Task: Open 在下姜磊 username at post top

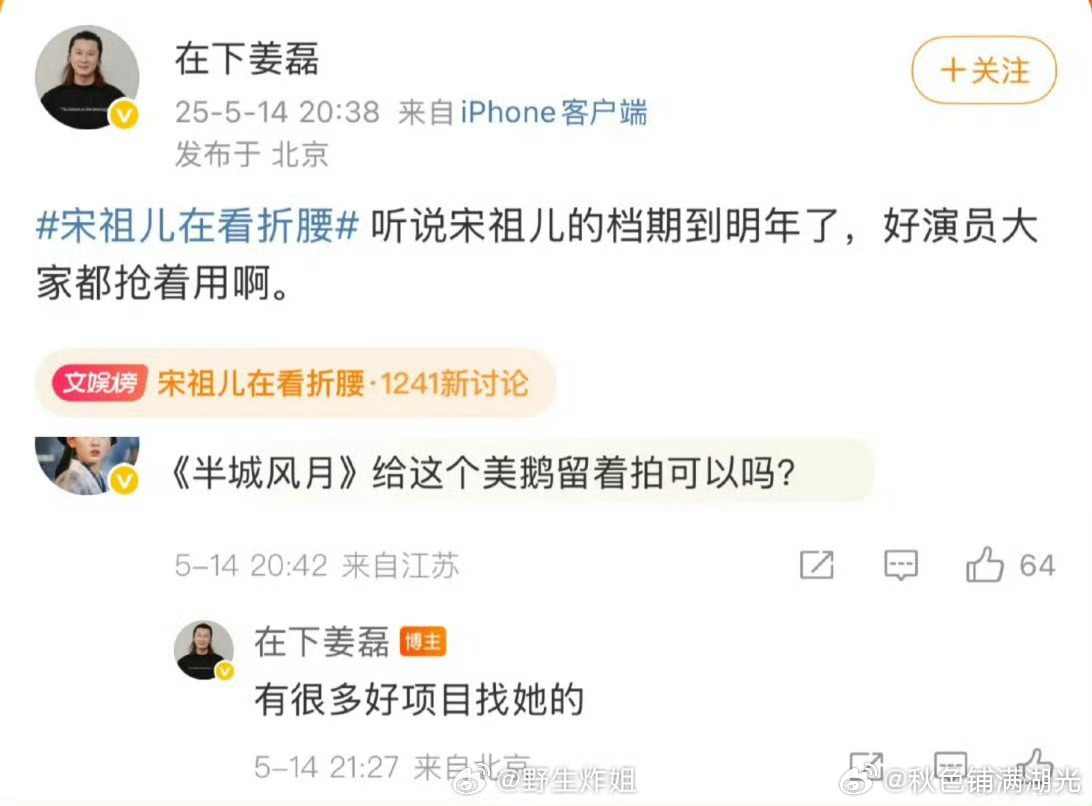Action: coord(247,59)
